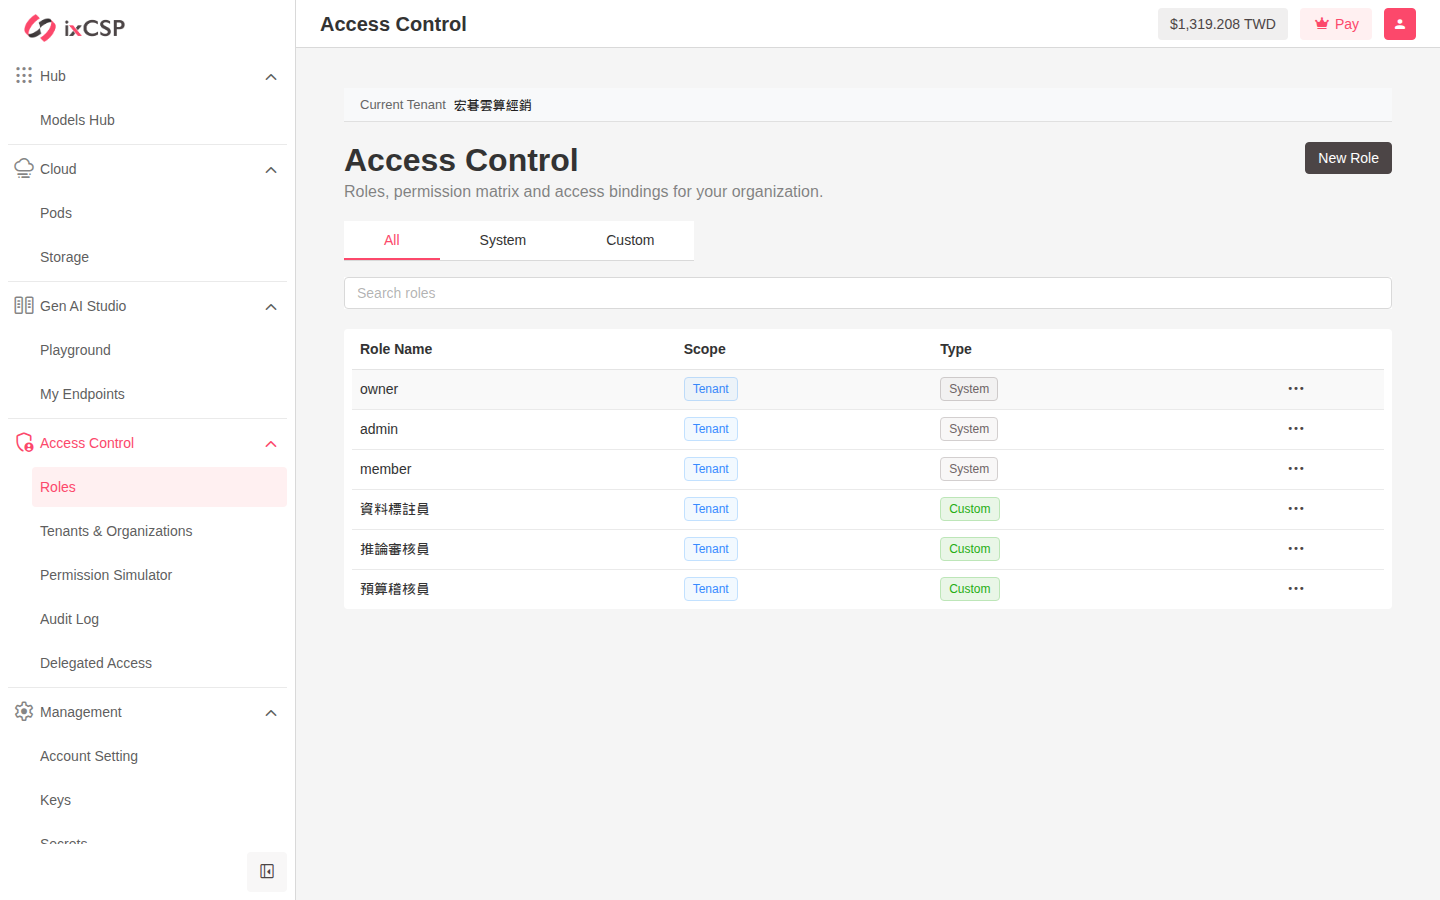The width and height of the screenshot is (1440, 900).
Task: Switch to the Custom roles tab
Action: [630, 240]
